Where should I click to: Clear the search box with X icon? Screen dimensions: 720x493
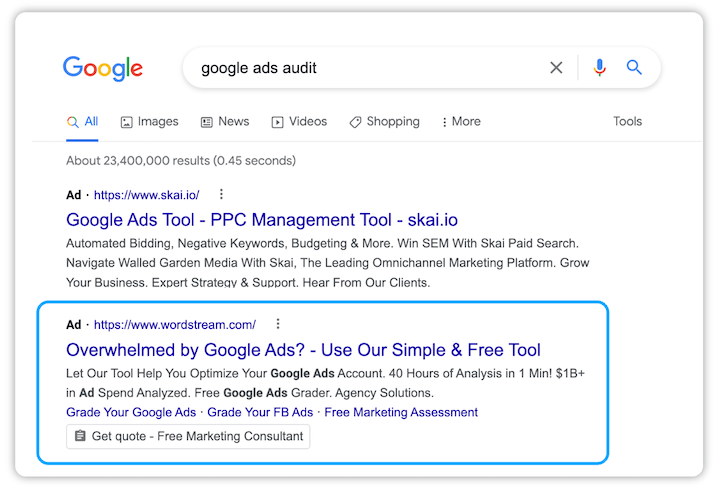[556, 68]
